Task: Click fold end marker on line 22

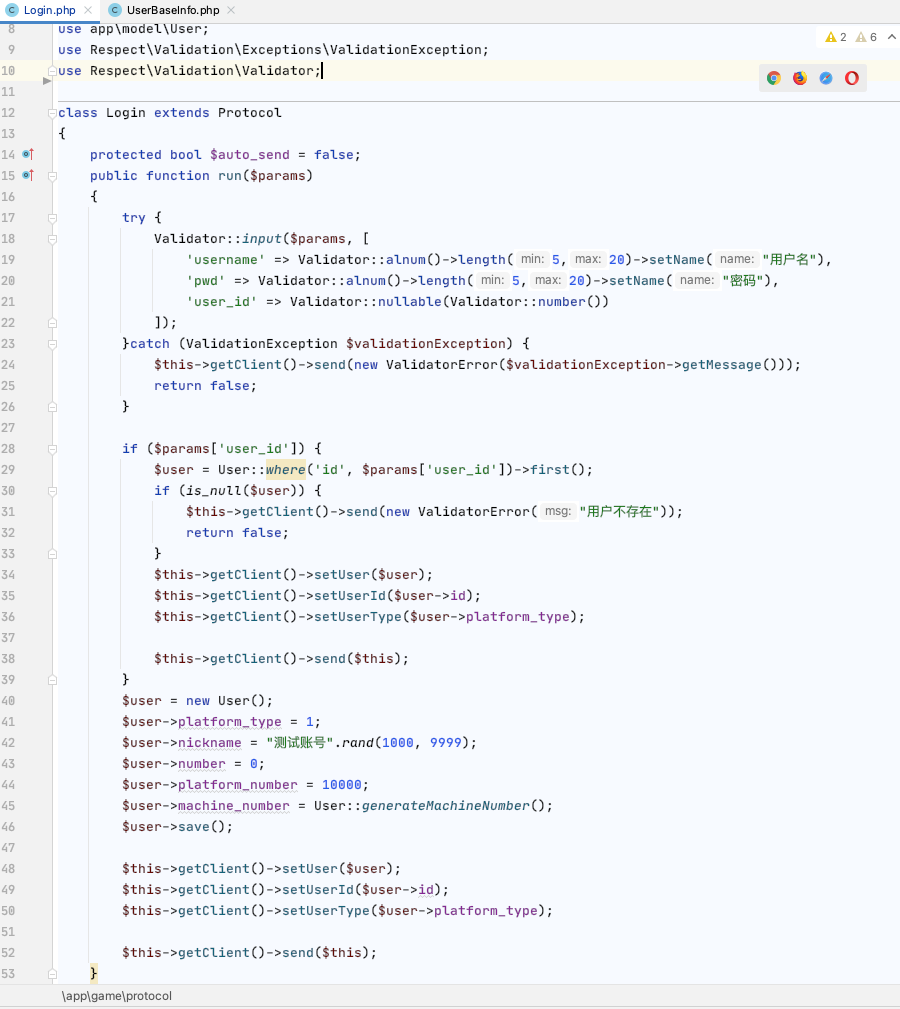Action: 52,323
